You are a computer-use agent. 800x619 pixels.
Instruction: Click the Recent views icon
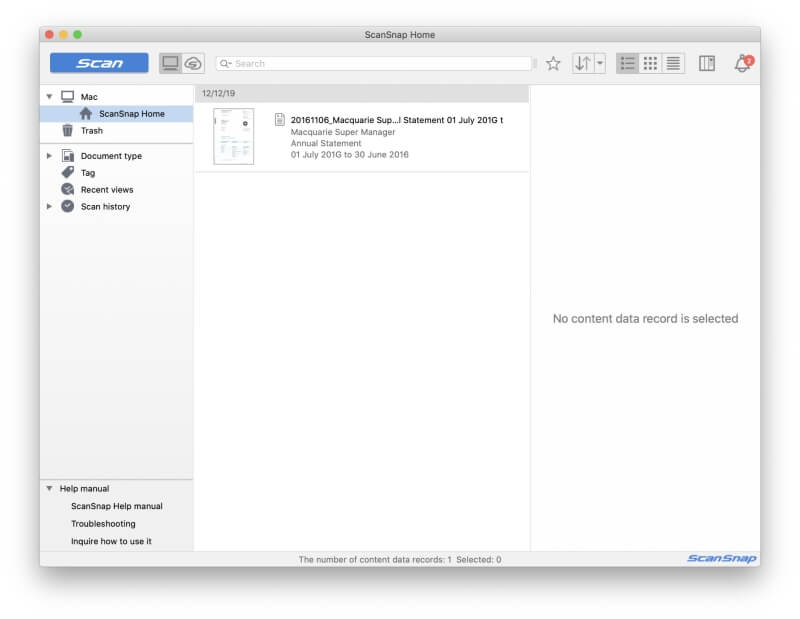[67, 189]
